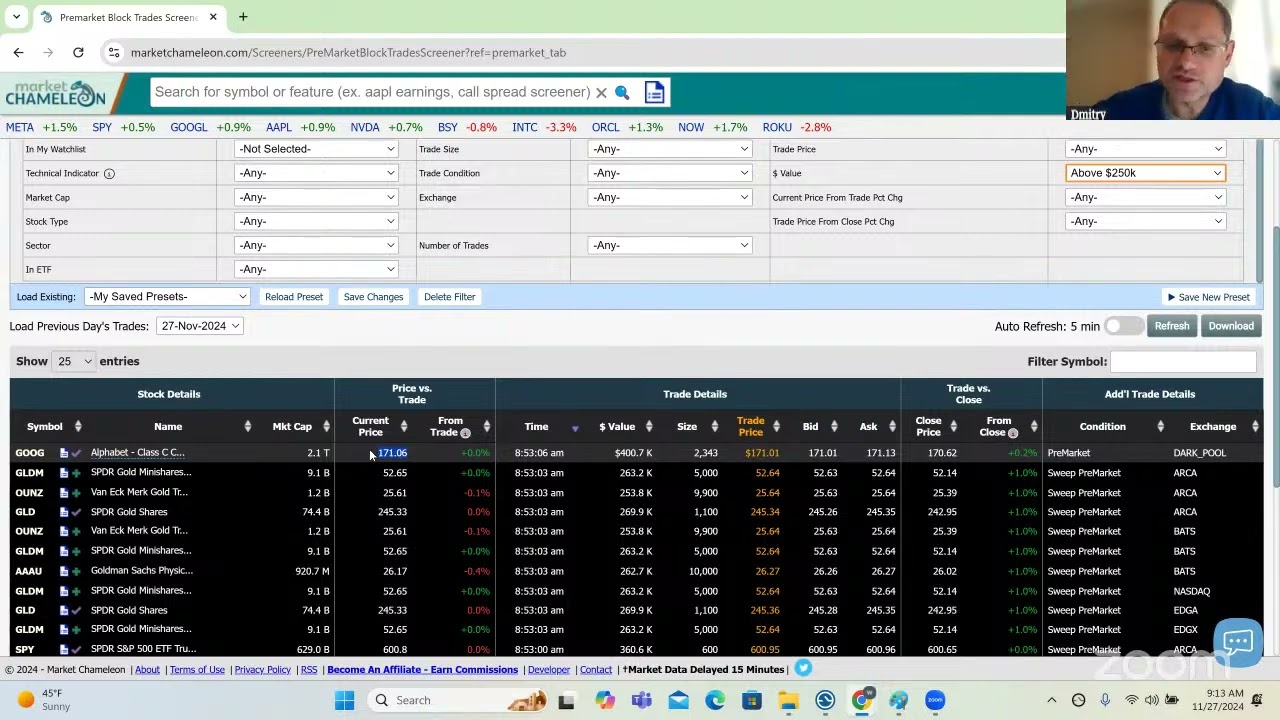Click the Filter Symbol input box
The width and height of the screenshot is (1280, 720).
coord(1183,361)
